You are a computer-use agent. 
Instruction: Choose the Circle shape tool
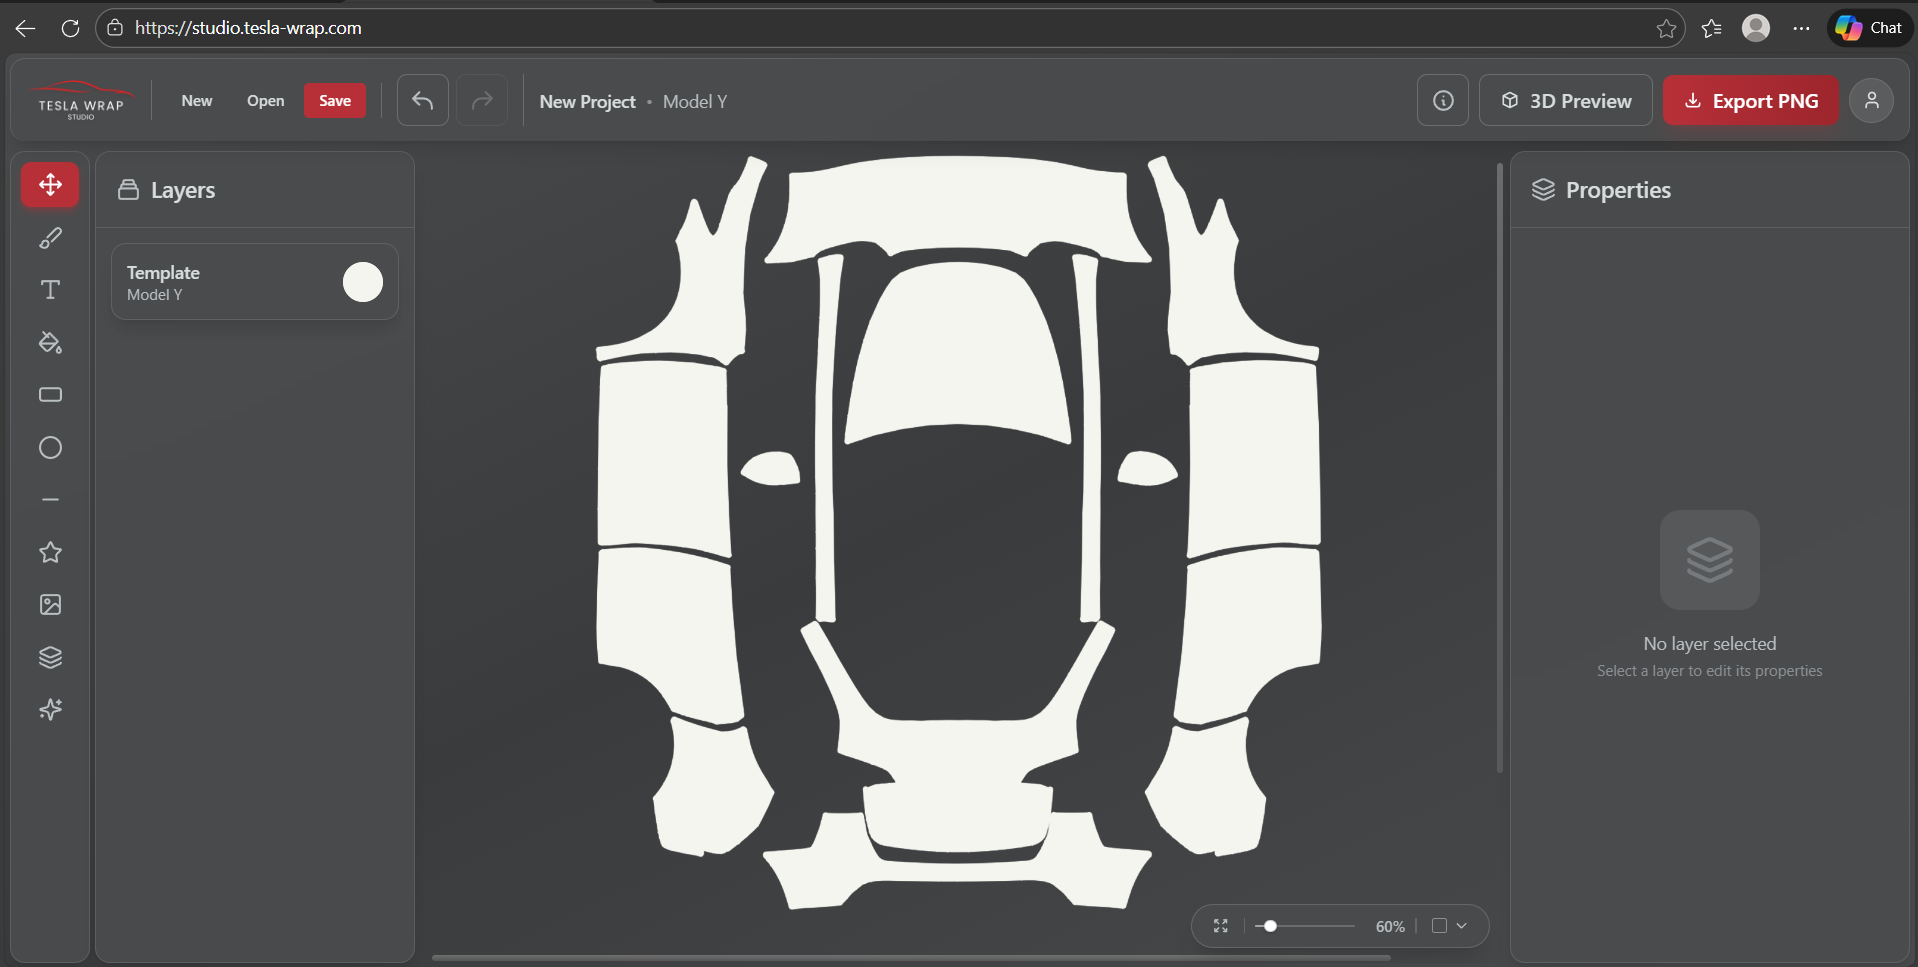coord(50,448)
